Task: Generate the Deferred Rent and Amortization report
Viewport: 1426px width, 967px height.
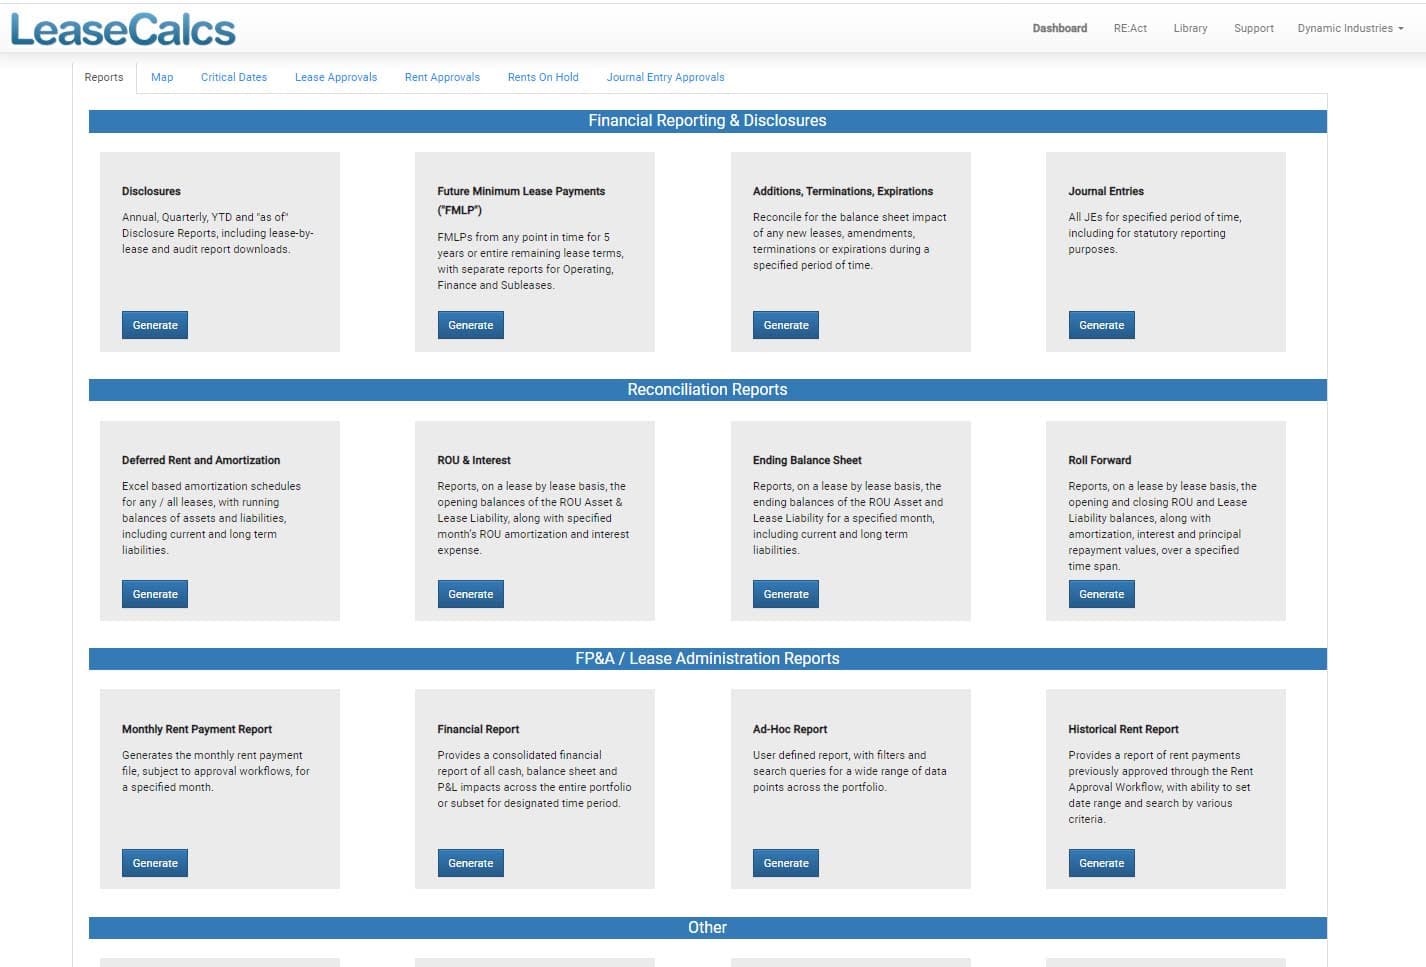Action: click(155, 594)
